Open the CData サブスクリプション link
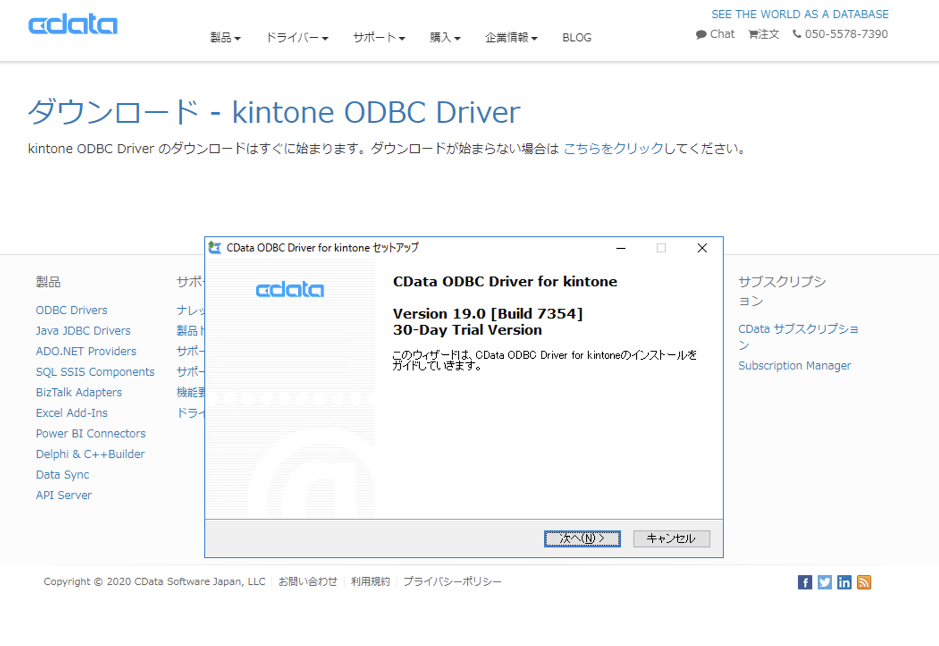 798,336
